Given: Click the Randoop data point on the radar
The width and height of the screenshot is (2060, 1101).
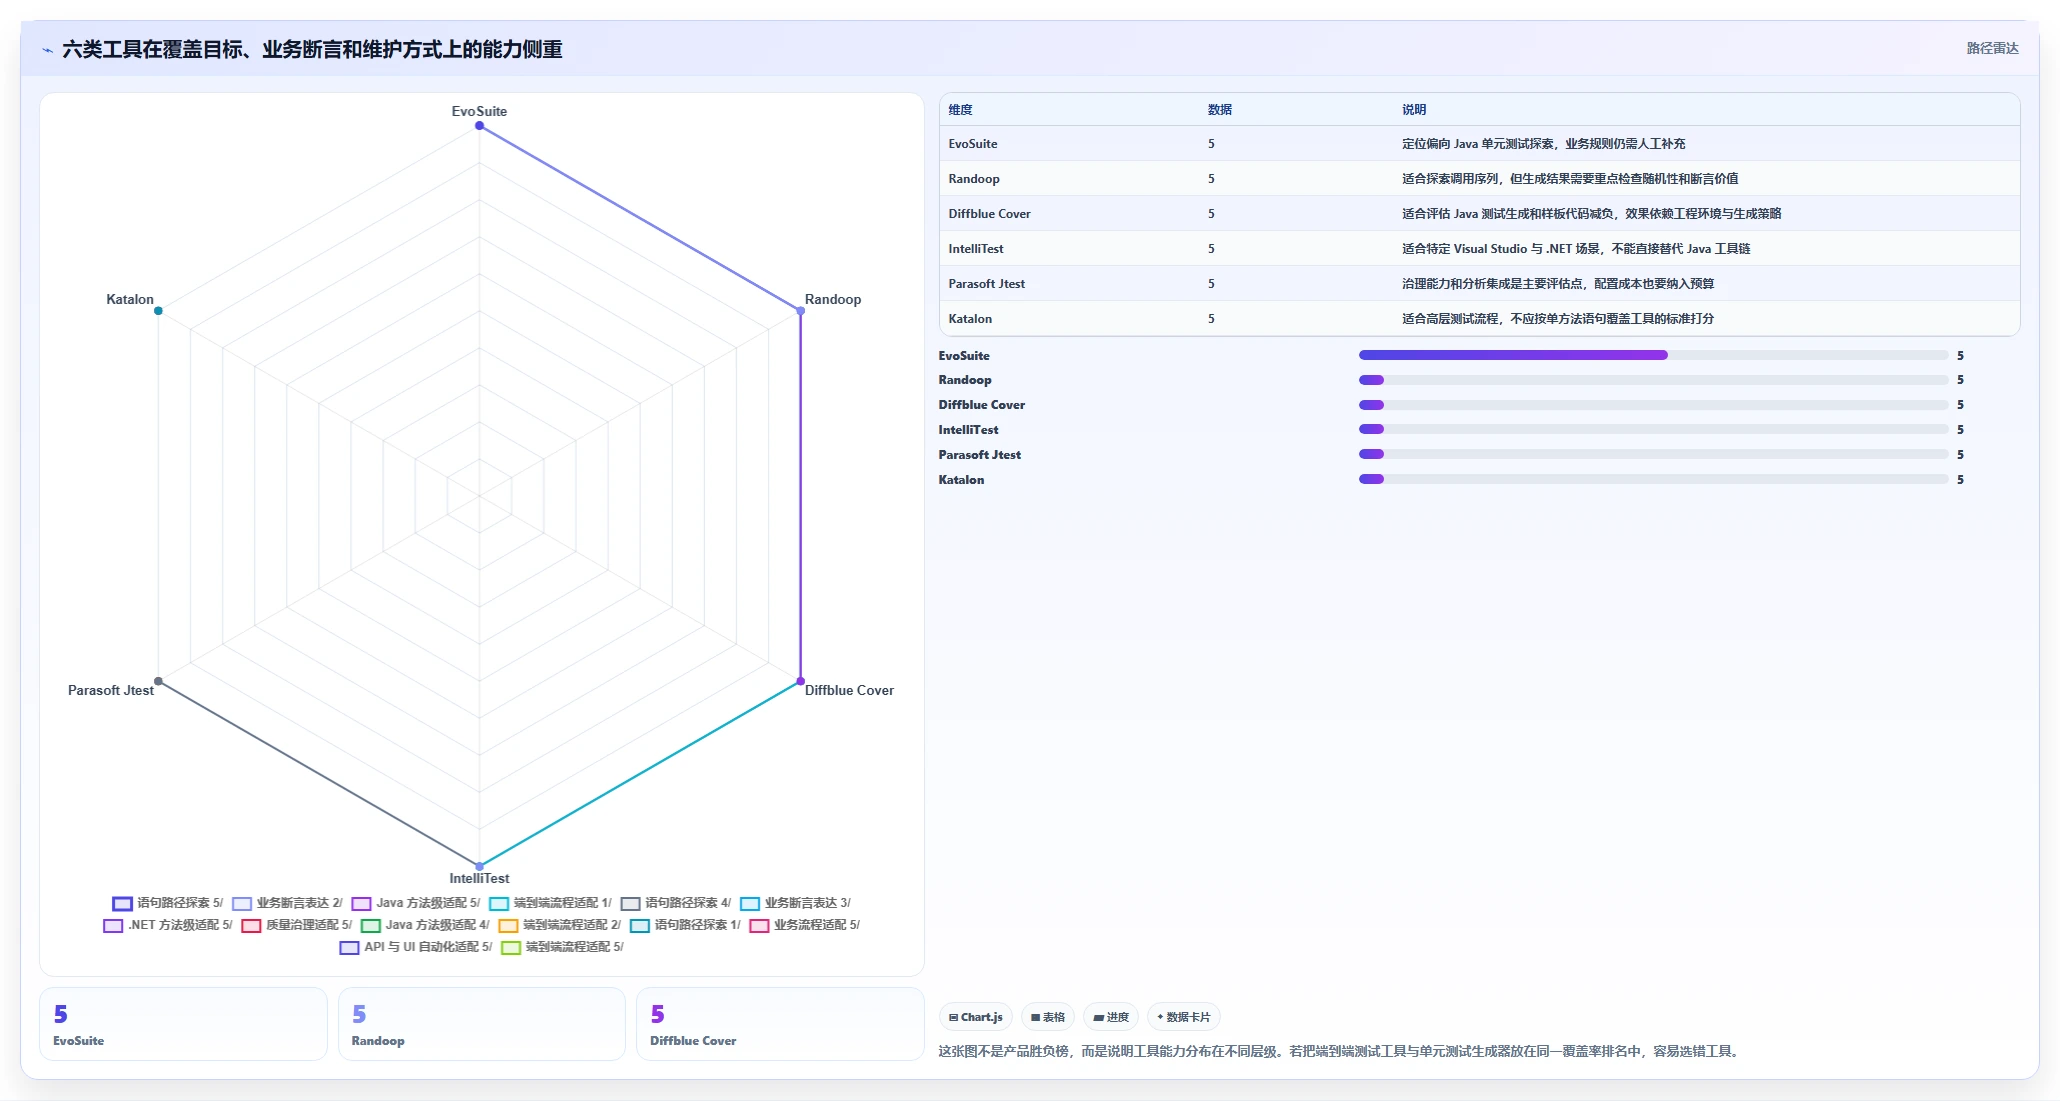Looking at the screenshot, I should pos(800,311).
